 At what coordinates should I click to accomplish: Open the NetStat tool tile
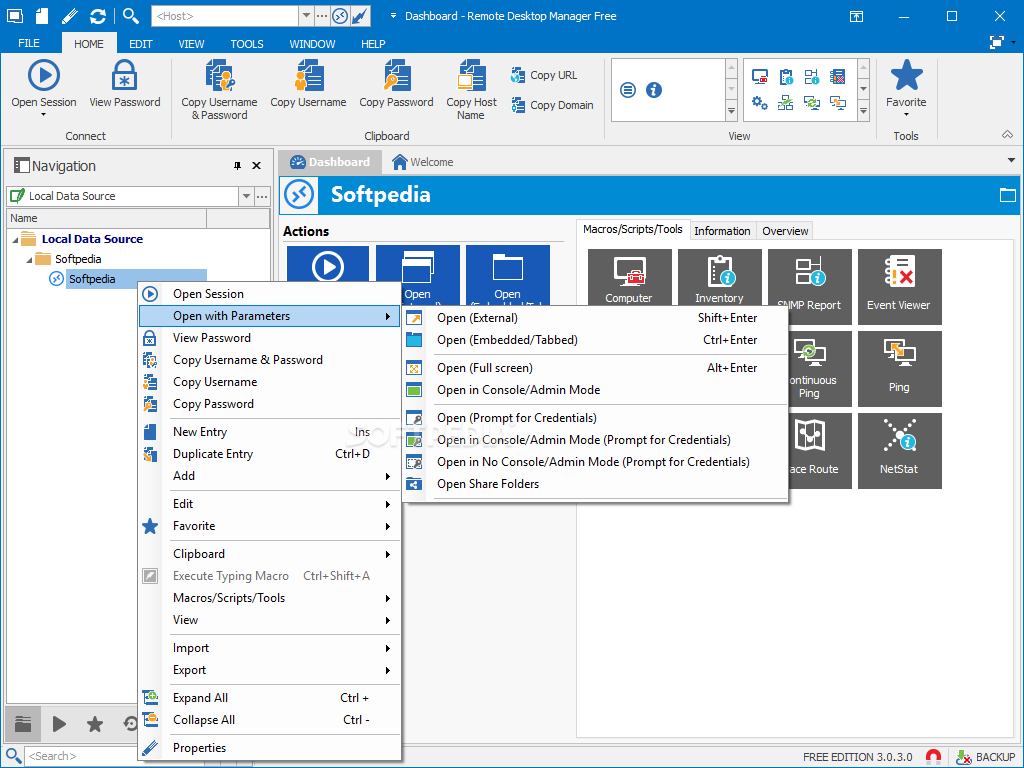899,451
